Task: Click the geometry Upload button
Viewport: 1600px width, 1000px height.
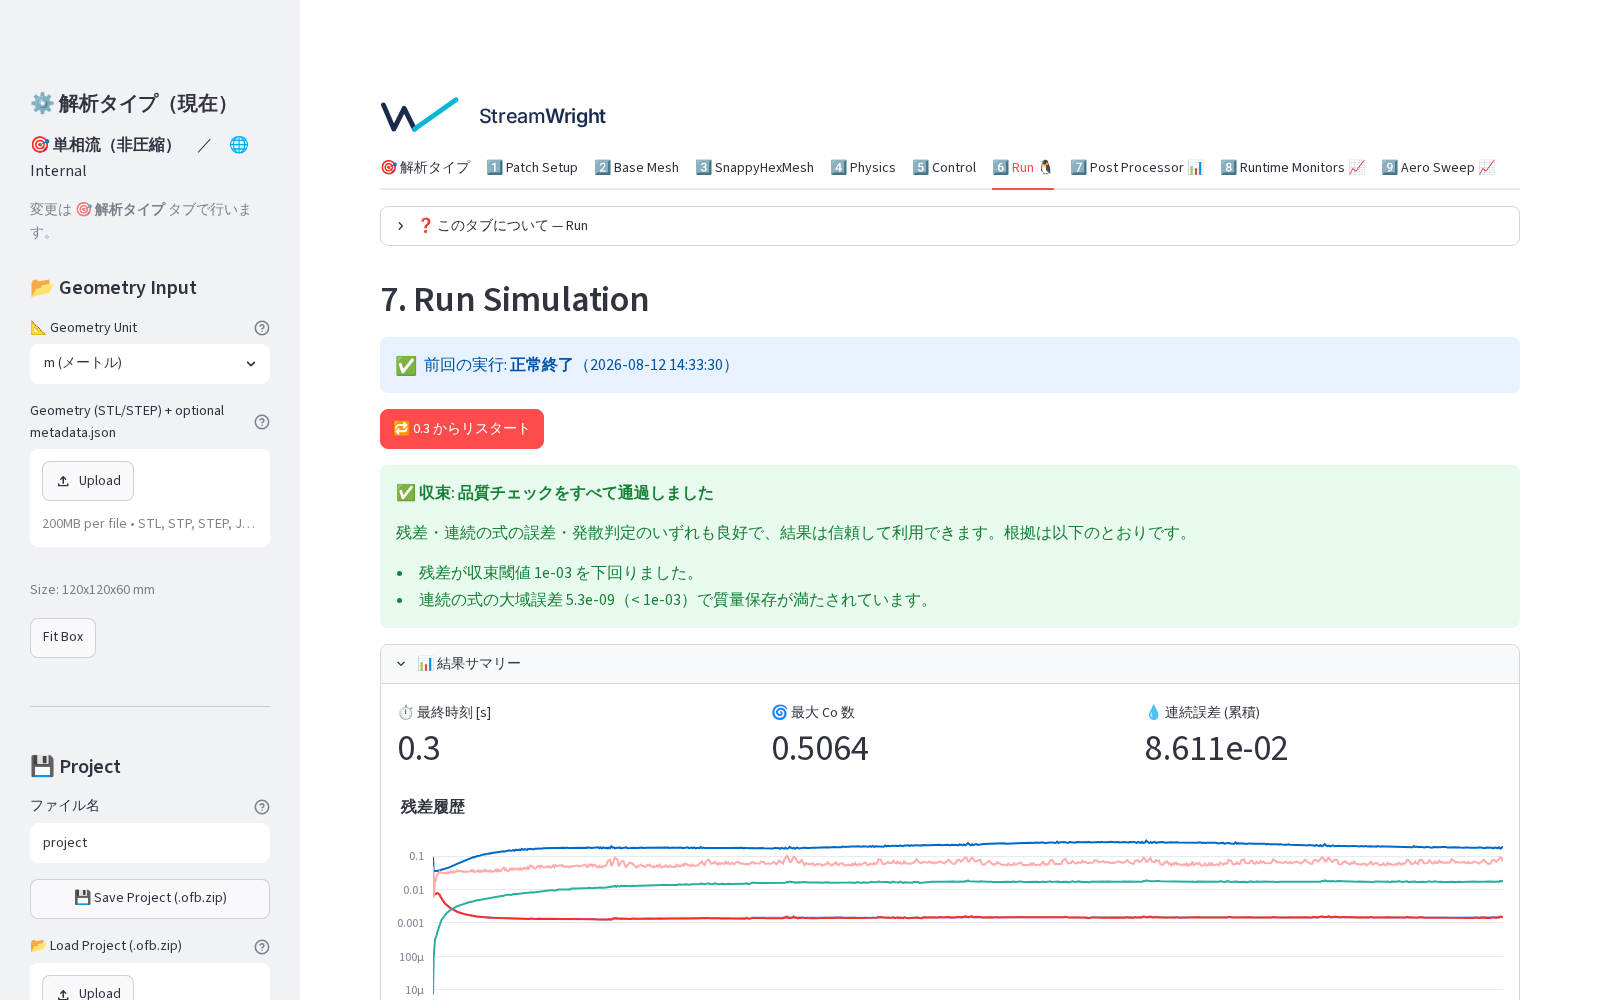Action: point(88,481)
